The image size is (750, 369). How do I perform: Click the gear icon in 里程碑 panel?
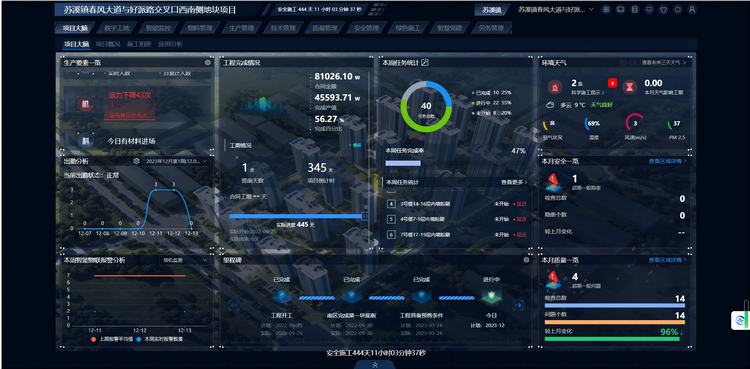(x=526, y=260)
